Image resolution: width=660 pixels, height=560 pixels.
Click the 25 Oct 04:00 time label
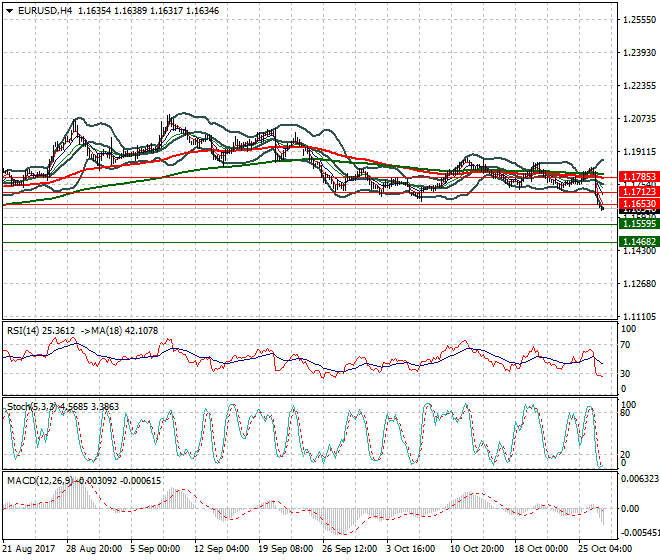[x=604, y=550]
